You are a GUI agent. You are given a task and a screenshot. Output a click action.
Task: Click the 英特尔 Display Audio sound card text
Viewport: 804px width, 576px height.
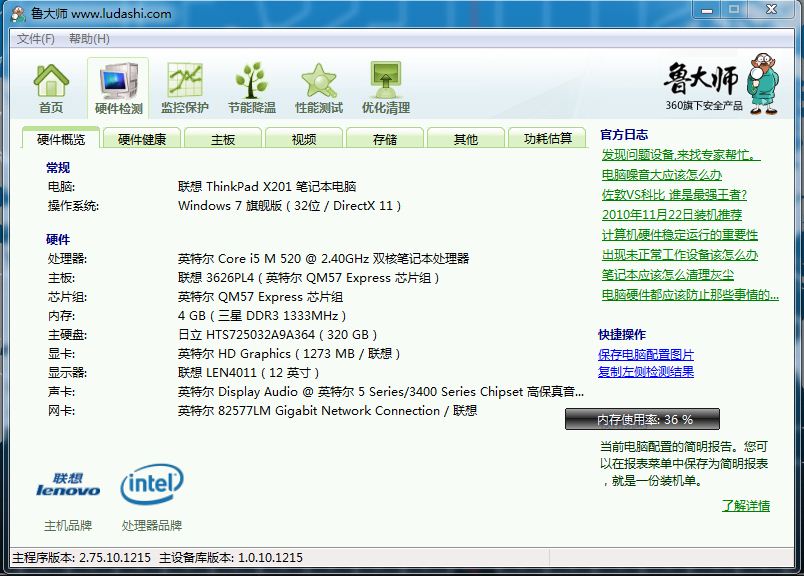[380, 392]
